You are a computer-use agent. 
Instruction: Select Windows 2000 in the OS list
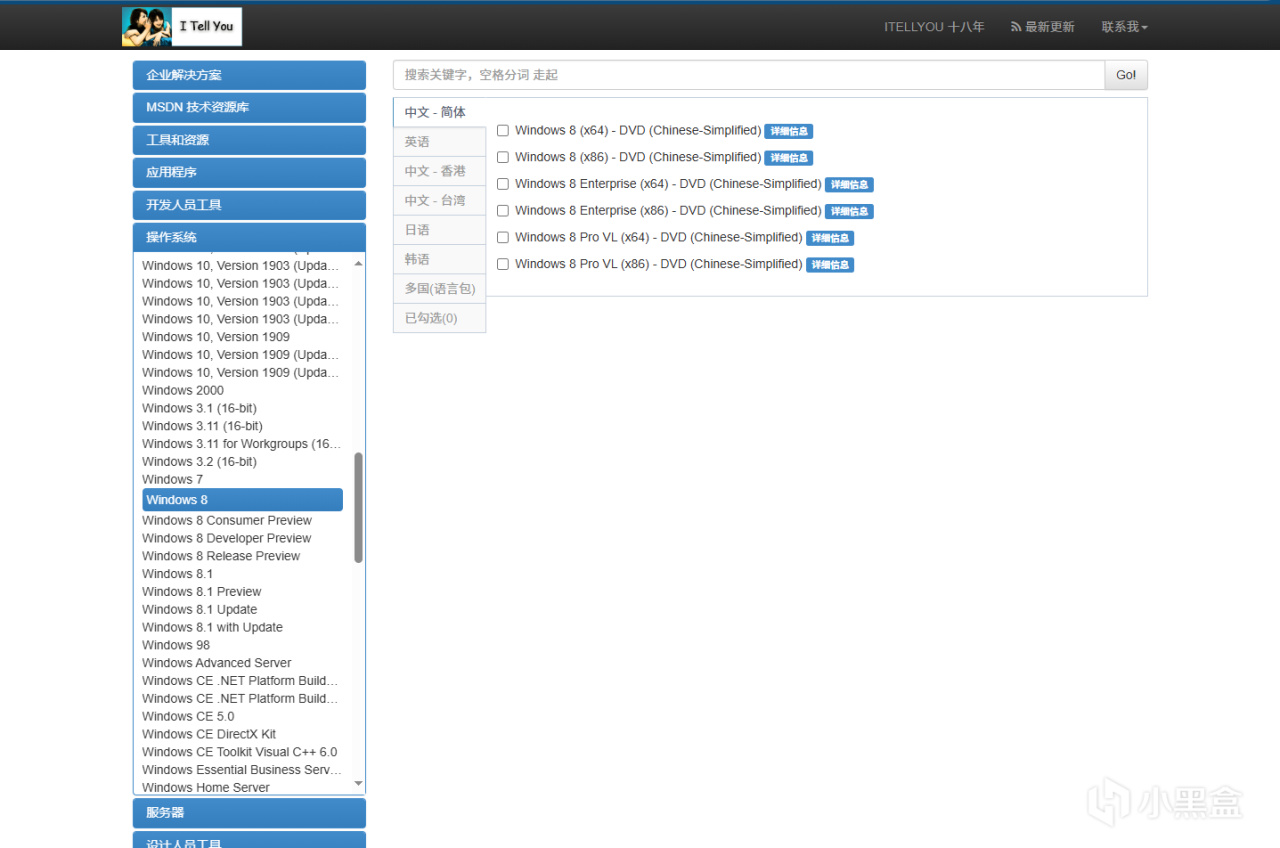pyautogui.click(x=183, y=390)
